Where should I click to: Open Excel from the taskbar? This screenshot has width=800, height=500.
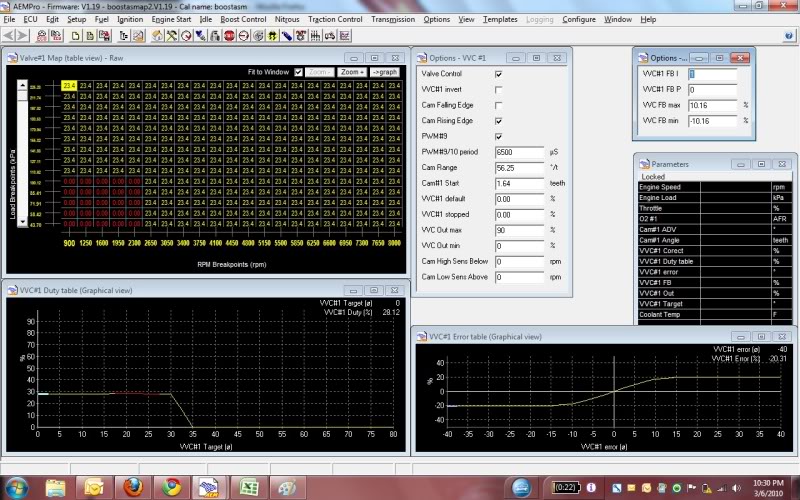click(250, 486)
